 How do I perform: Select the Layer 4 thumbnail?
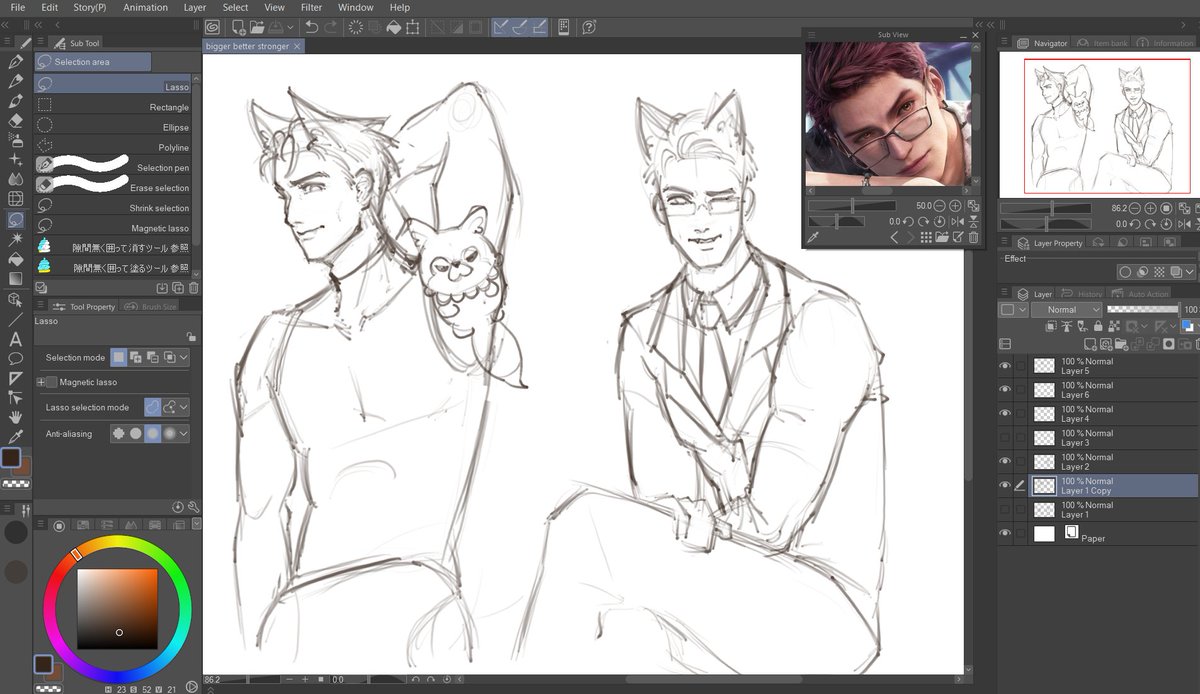1044,414
